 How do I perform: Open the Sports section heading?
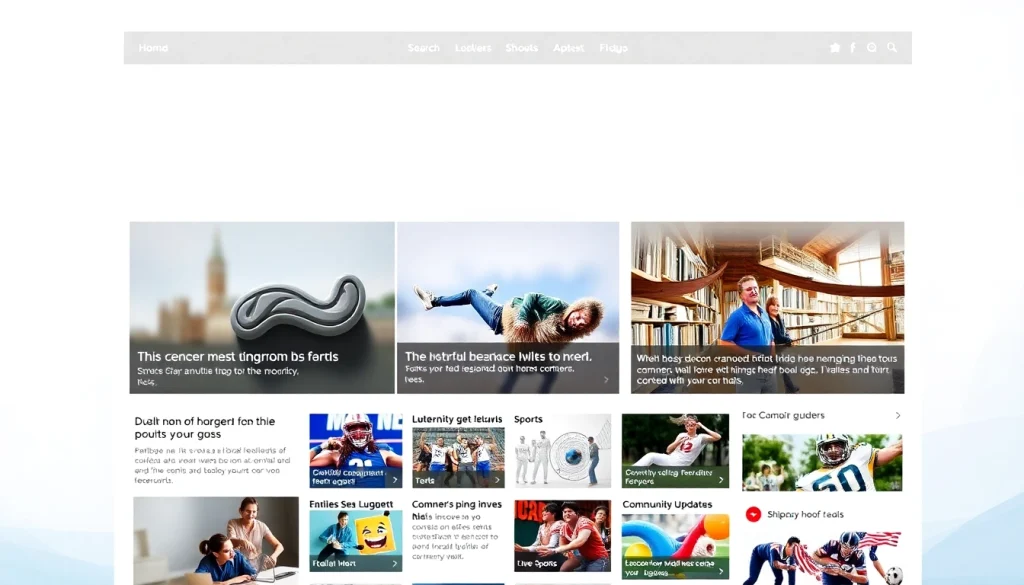tap(527, 418)
